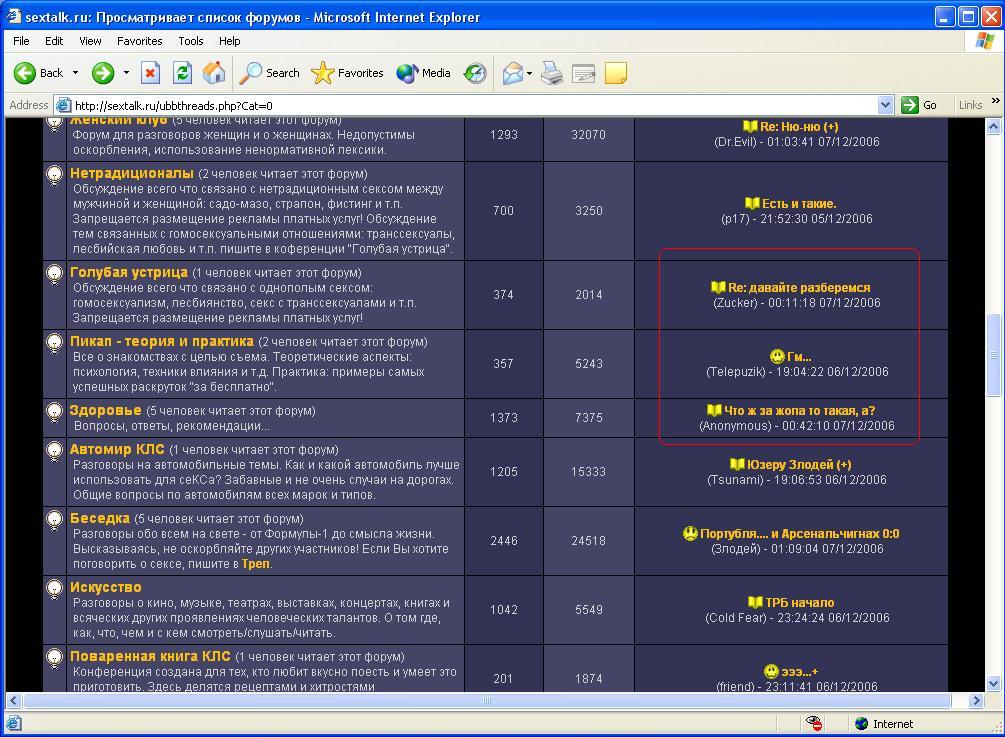Click the yellow note icon in toolbar
This screenshot has height=737, width=1005.
click(x=616, y=73)
